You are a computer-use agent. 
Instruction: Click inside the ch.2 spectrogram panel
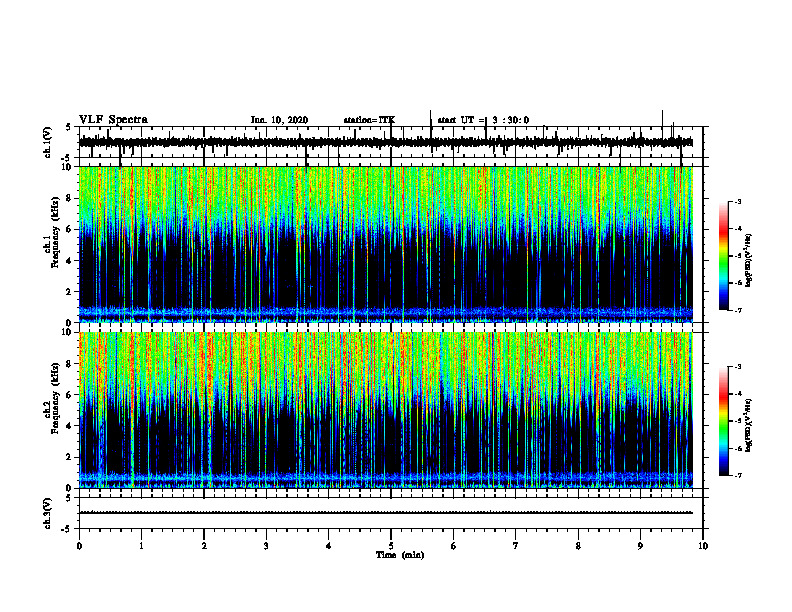(x=385, y=410)
